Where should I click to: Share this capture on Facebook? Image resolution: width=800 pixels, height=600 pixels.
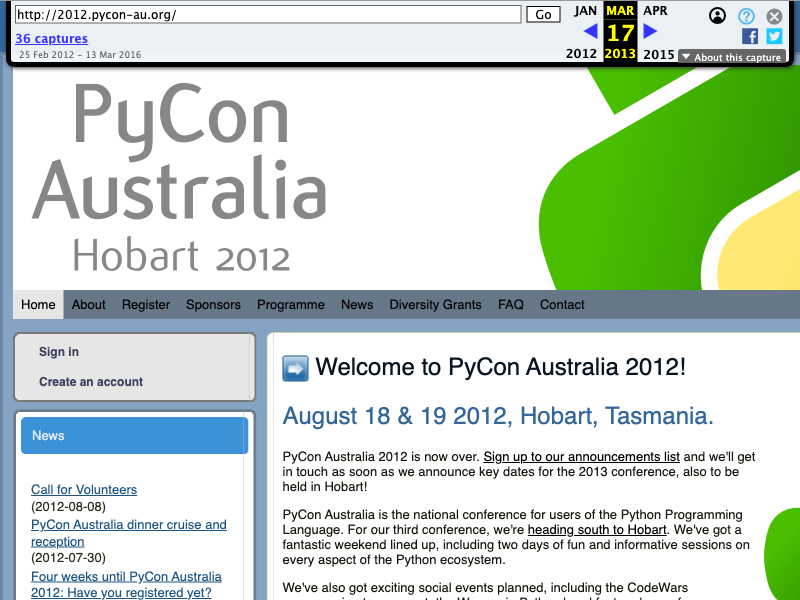point(749,36)
